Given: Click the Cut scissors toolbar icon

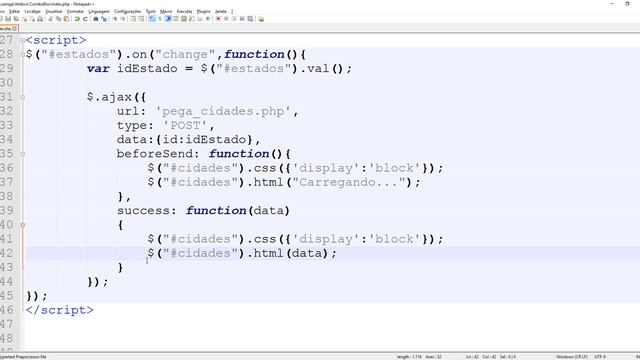Looking at the screenshot, I should point(50,19).
